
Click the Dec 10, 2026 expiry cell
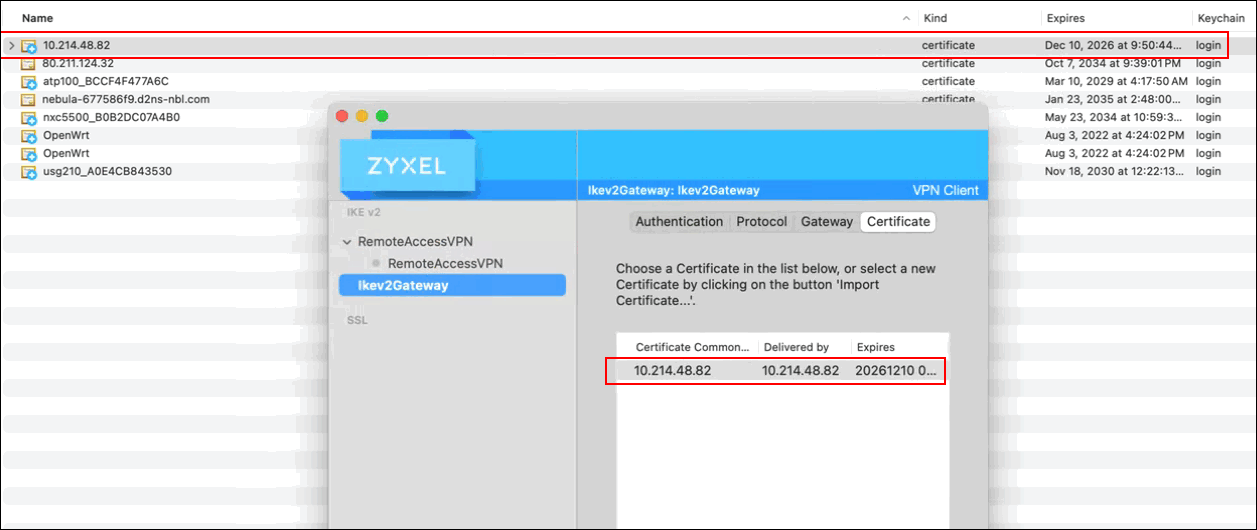pyautogui.click(x=1113, y=46)
